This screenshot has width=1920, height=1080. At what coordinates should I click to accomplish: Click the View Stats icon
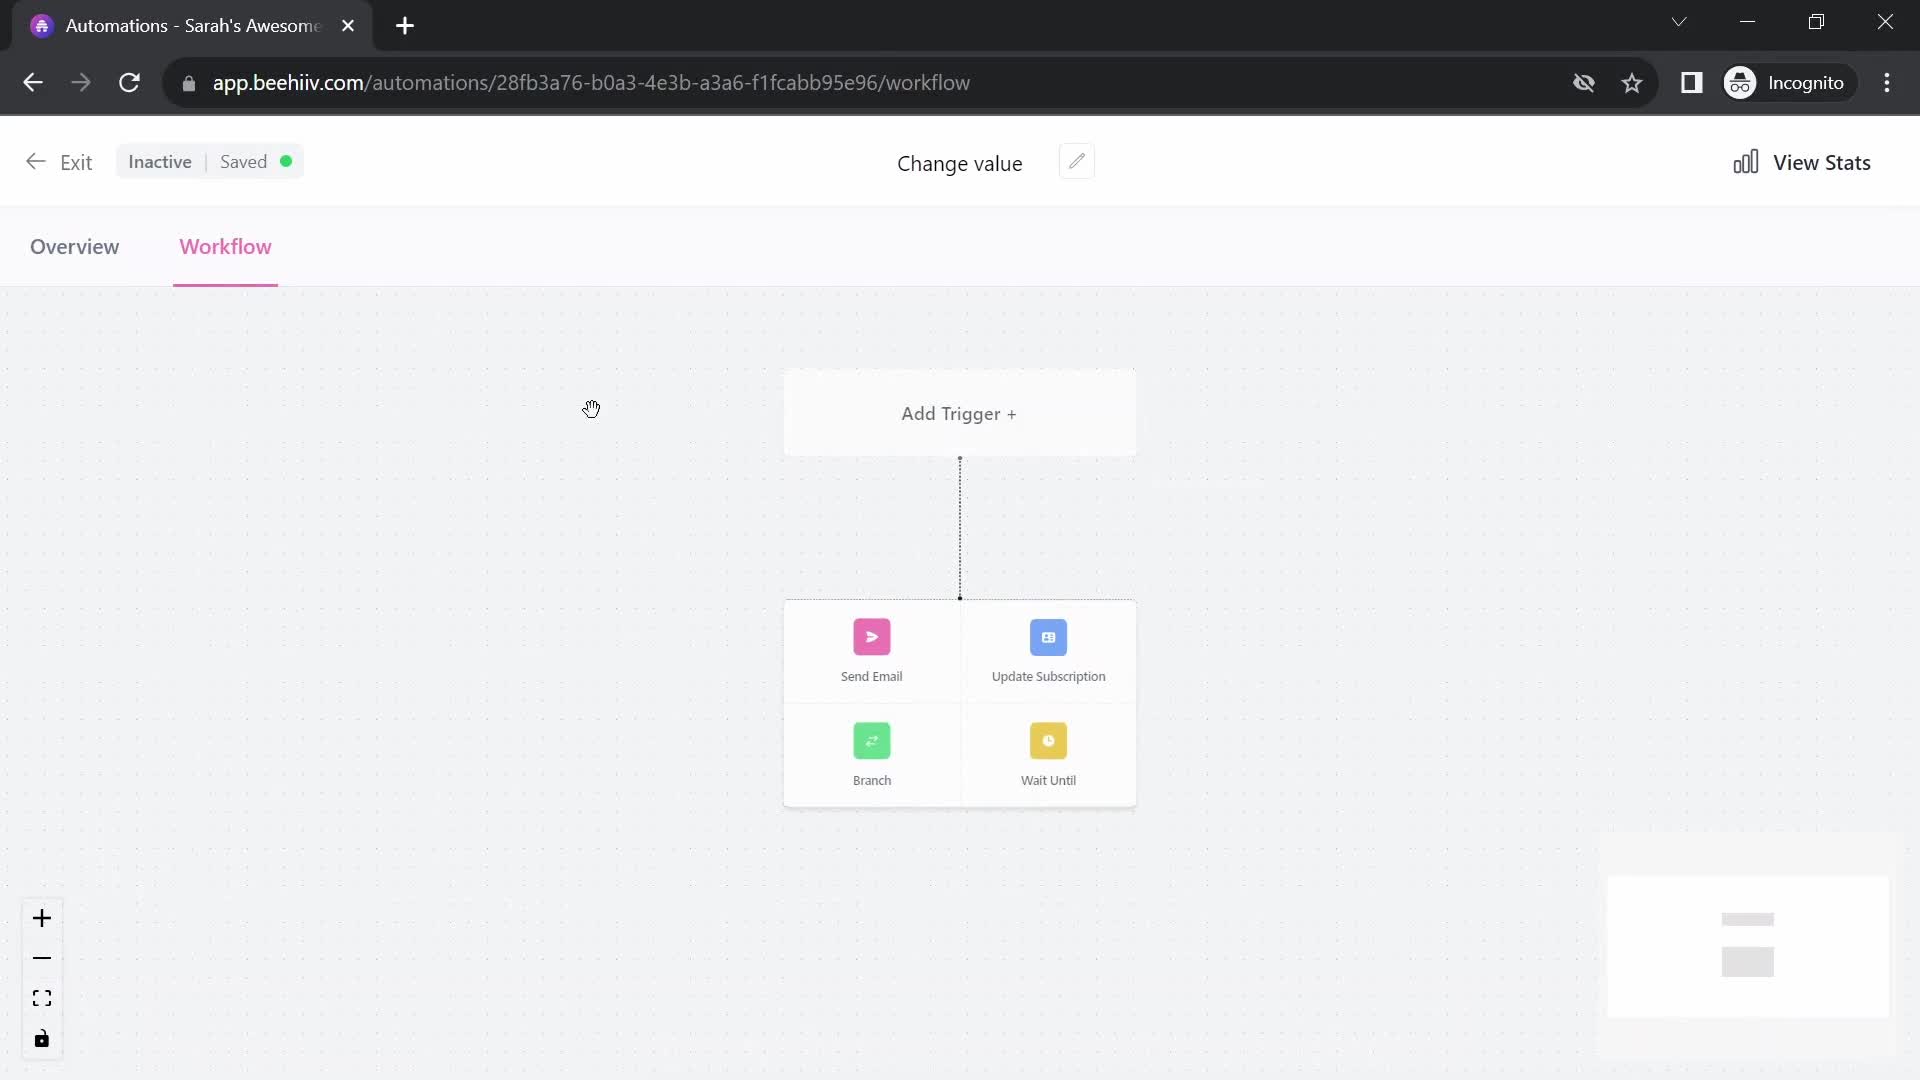pos(1746,161)
